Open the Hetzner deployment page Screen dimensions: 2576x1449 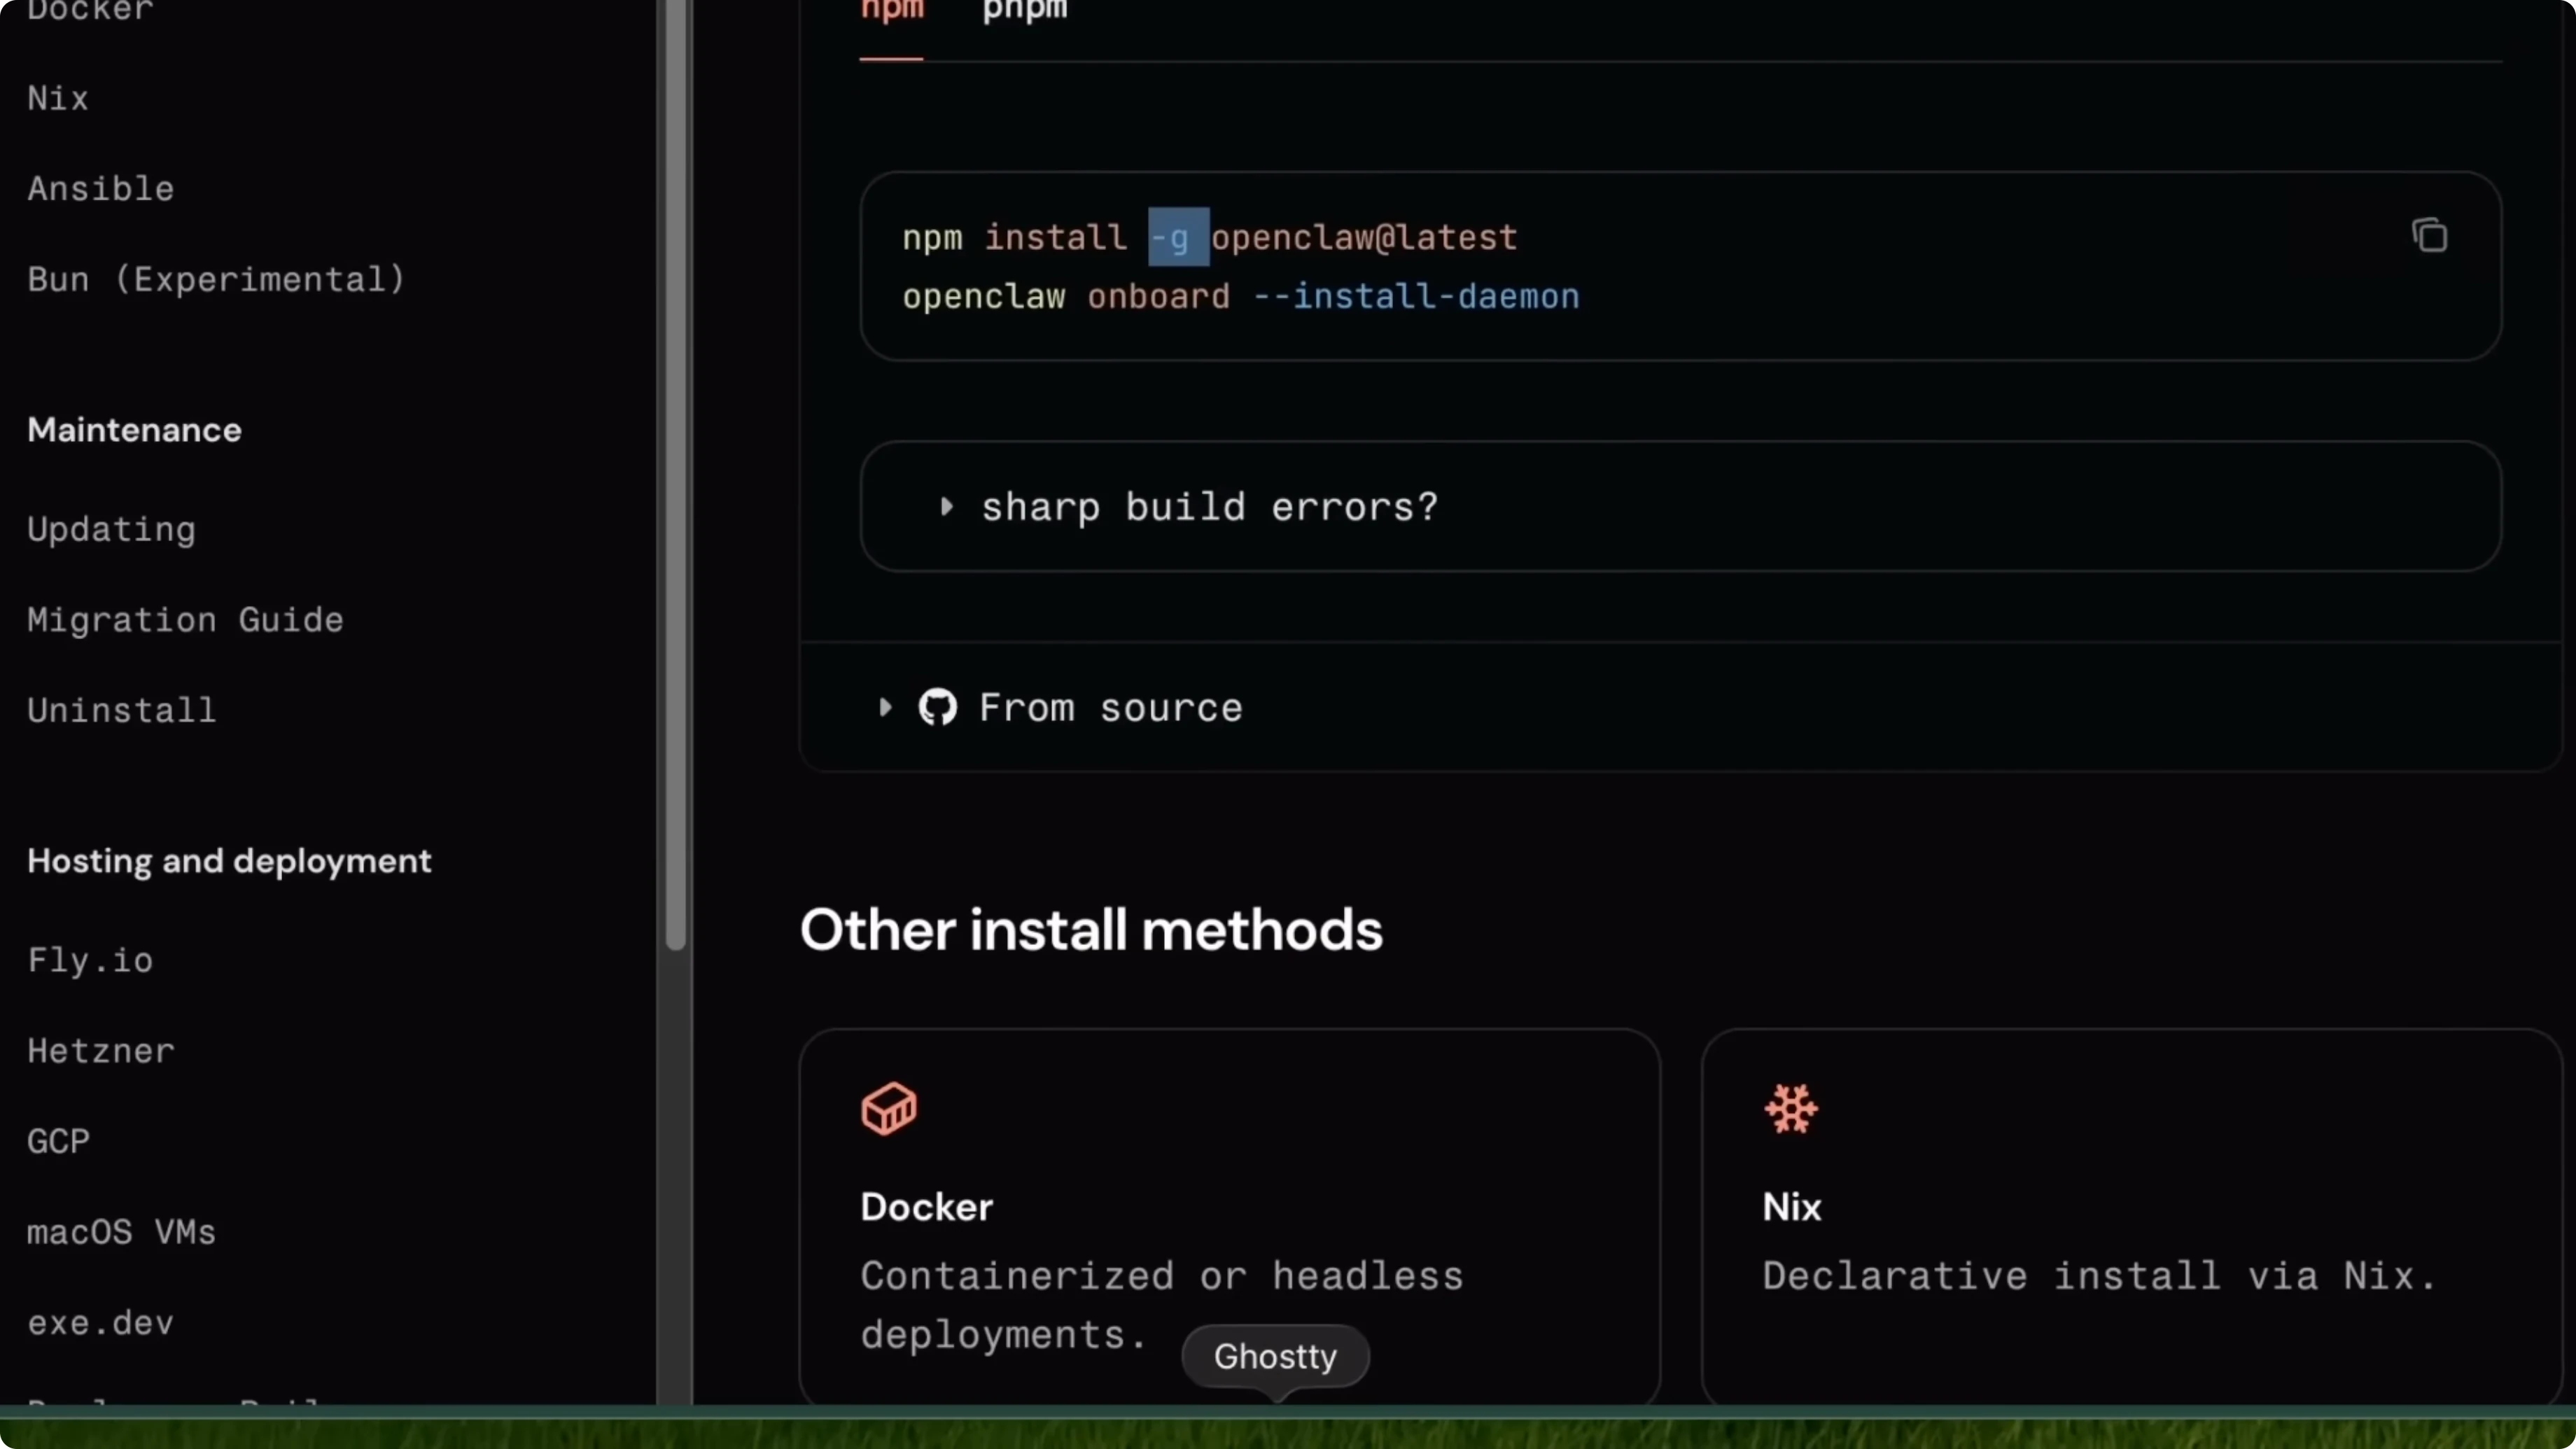(x=99, y=1051)
